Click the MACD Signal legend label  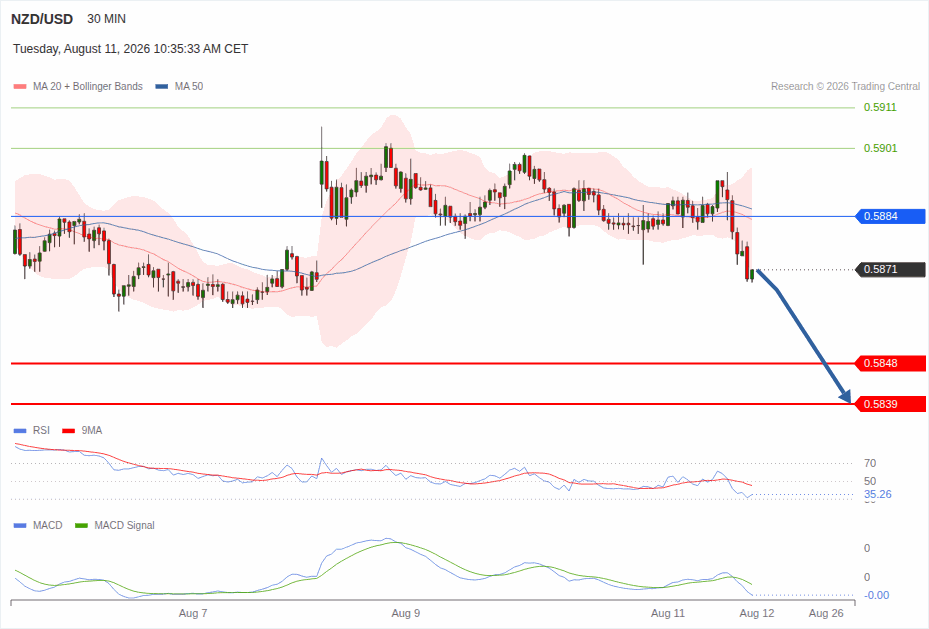pos(124,525)
